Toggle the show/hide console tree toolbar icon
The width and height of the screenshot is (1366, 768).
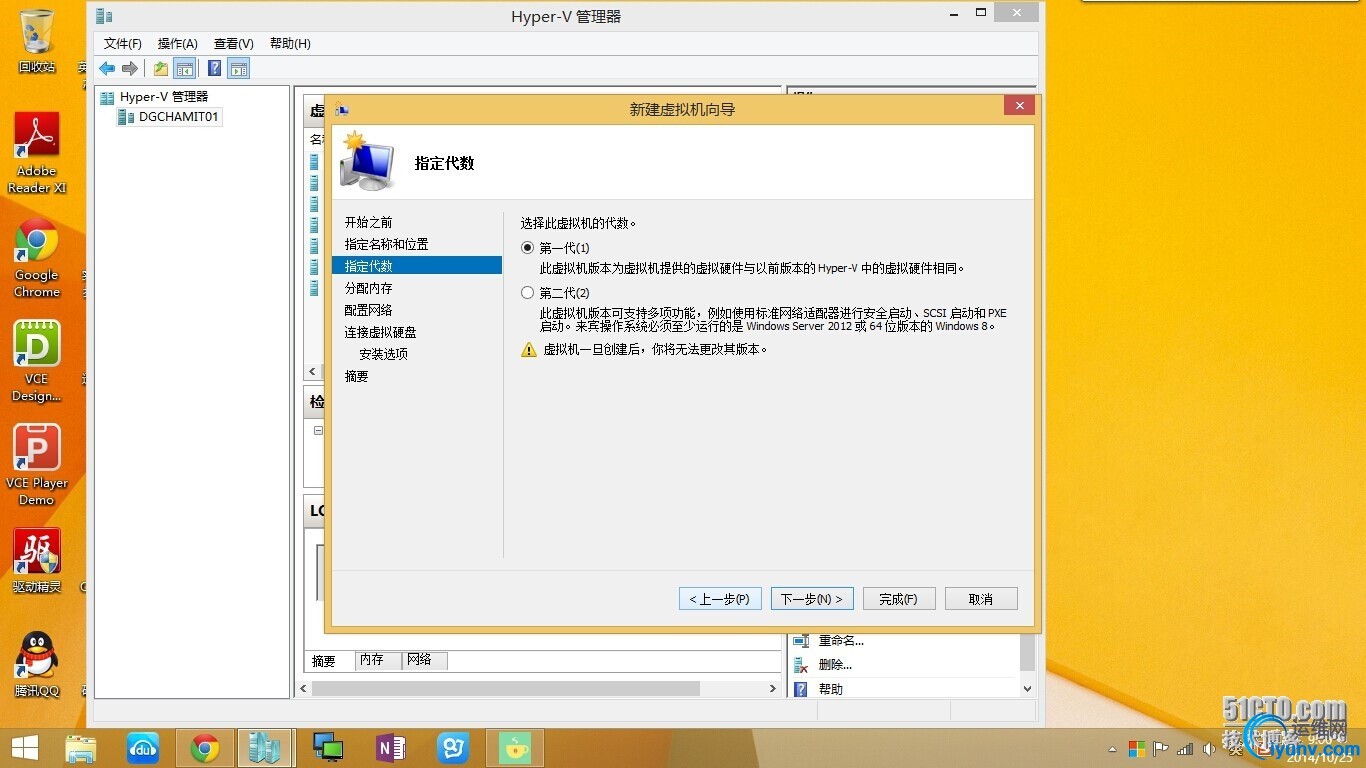[x=184, y=68]
